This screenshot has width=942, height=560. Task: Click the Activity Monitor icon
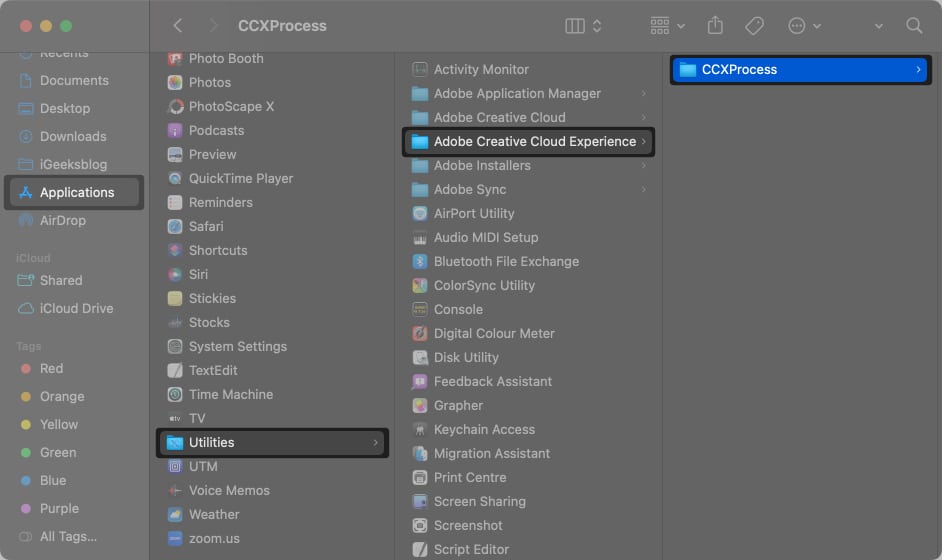[x=420, y=70]
